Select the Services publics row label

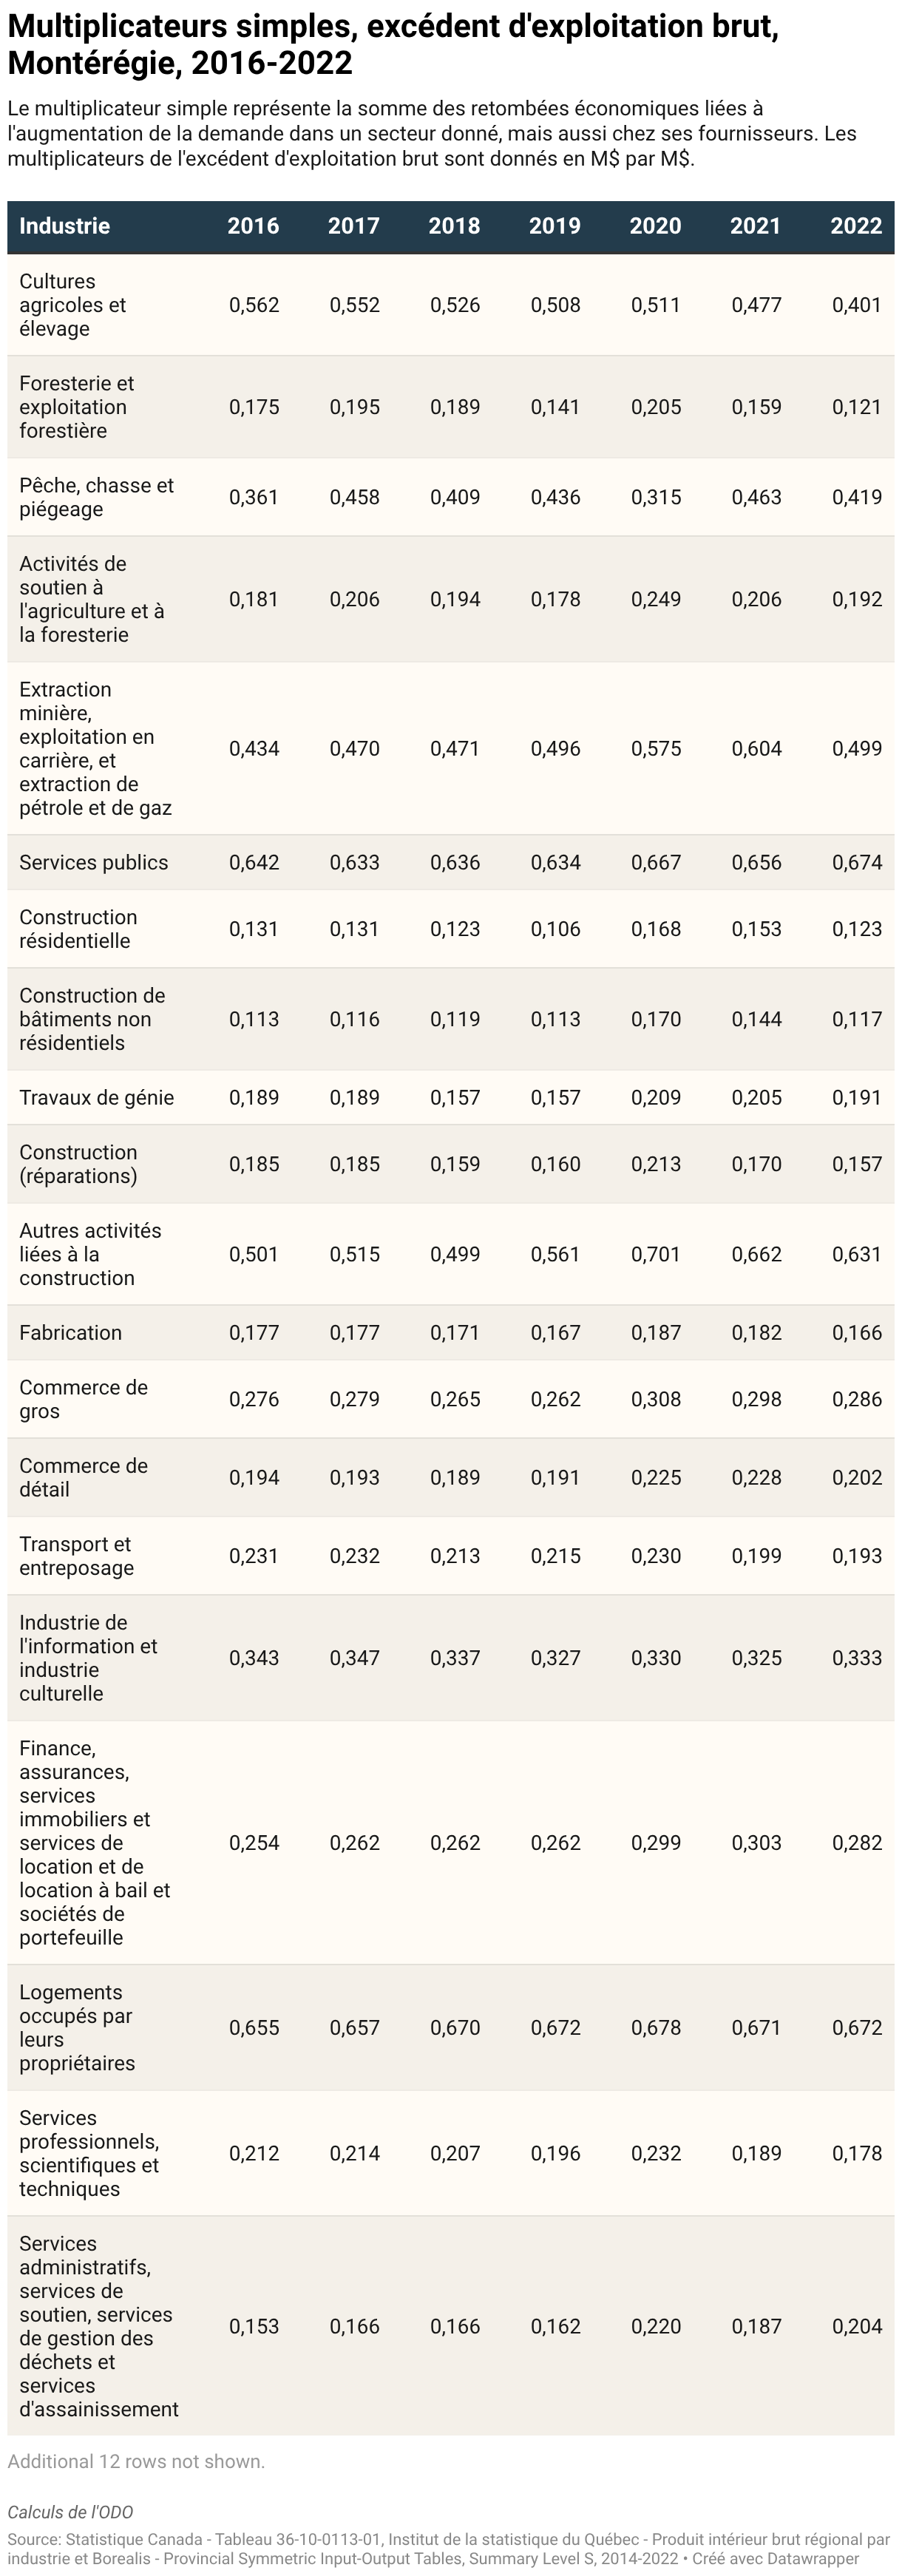point(94,863)
